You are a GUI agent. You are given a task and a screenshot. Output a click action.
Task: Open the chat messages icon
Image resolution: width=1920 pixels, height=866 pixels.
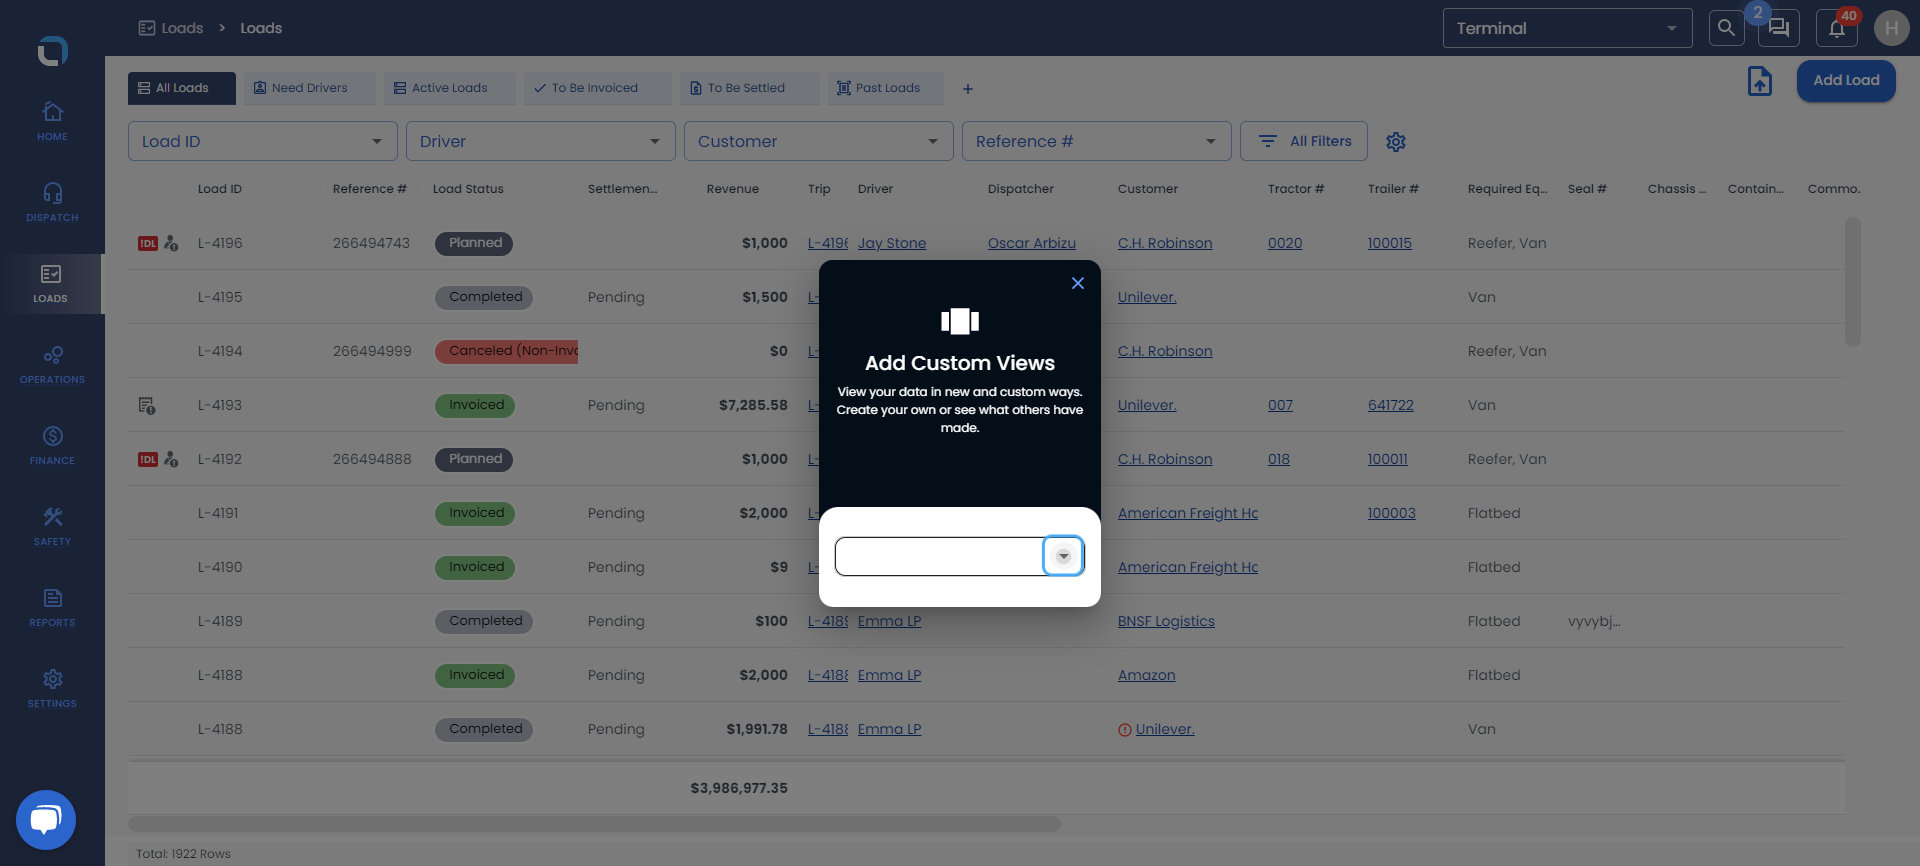1779,28
